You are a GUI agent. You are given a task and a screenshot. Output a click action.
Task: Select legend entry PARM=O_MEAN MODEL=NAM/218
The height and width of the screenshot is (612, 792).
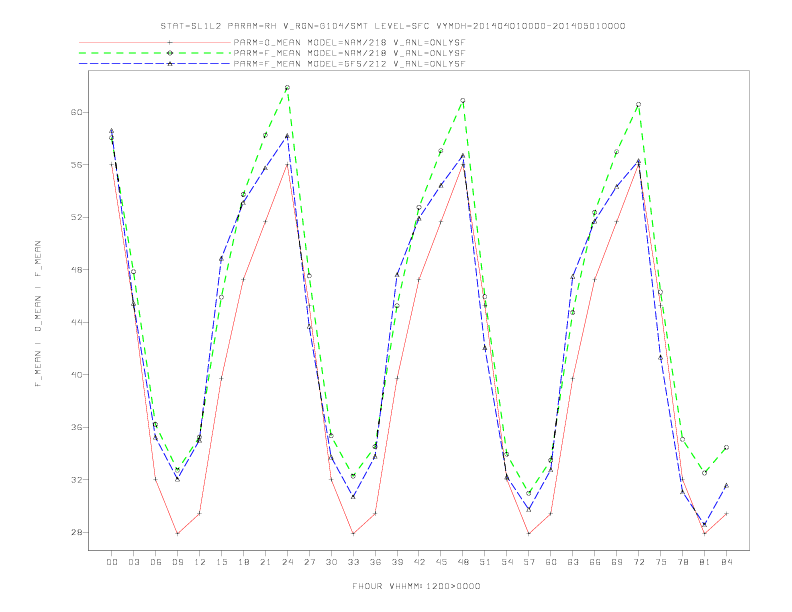[349, 42]
